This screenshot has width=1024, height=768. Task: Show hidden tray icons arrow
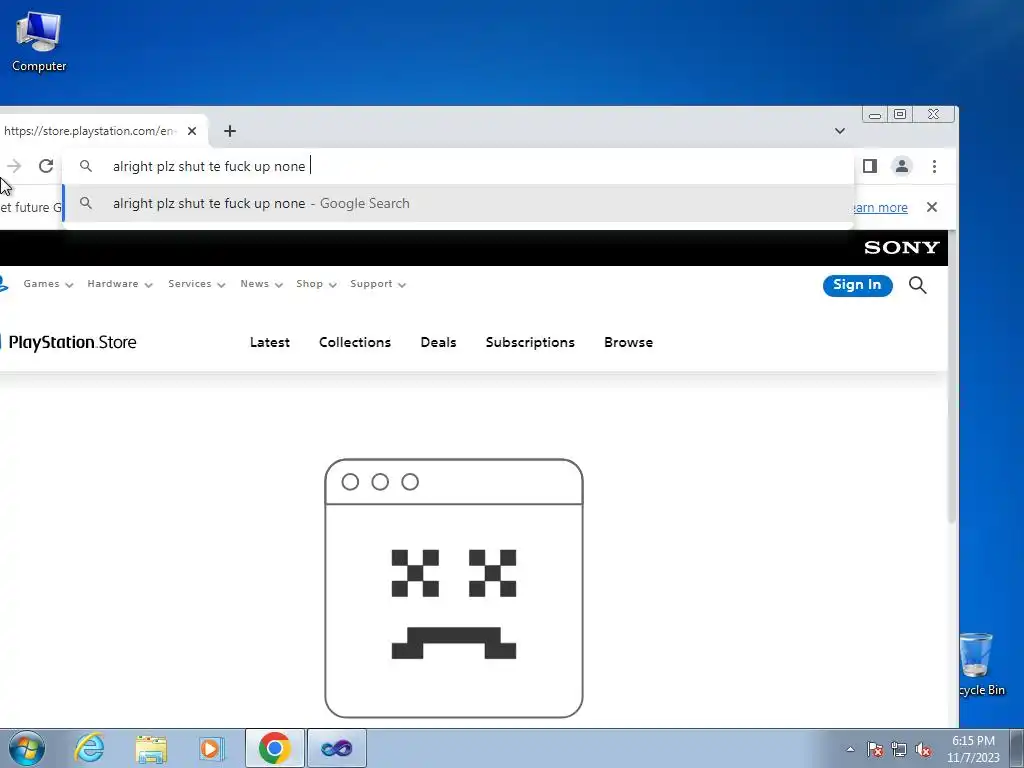pos(850,749)
